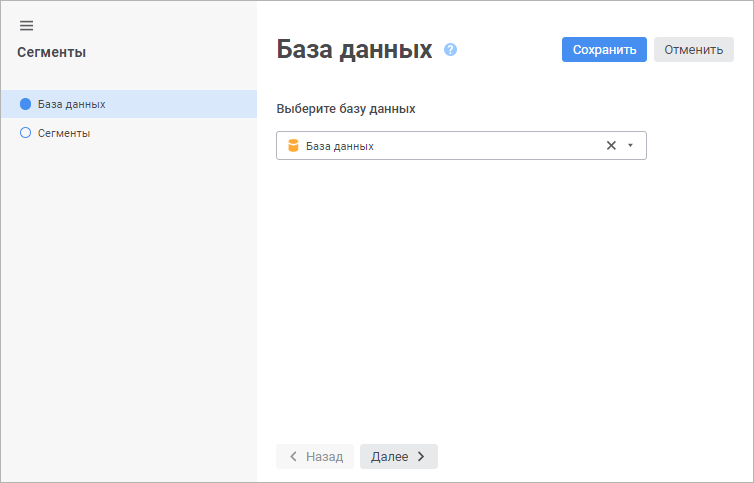This screenshot has width=754, height=483.
Task: Switch to the Сегменты step in the sidebar
Action: (x=64, y=133)
